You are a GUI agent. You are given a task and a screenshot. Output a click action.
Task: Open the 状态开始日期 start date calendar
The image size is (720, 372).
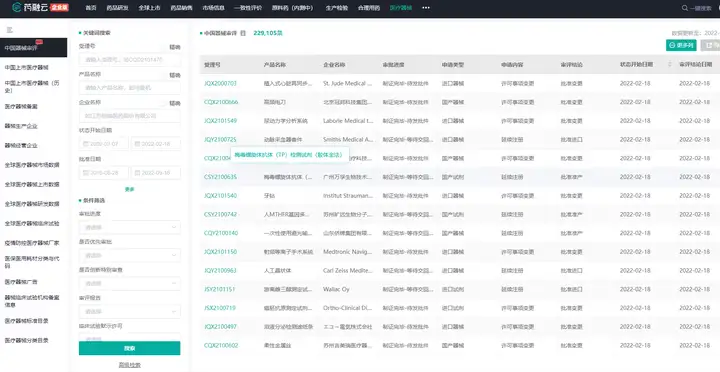103,144
